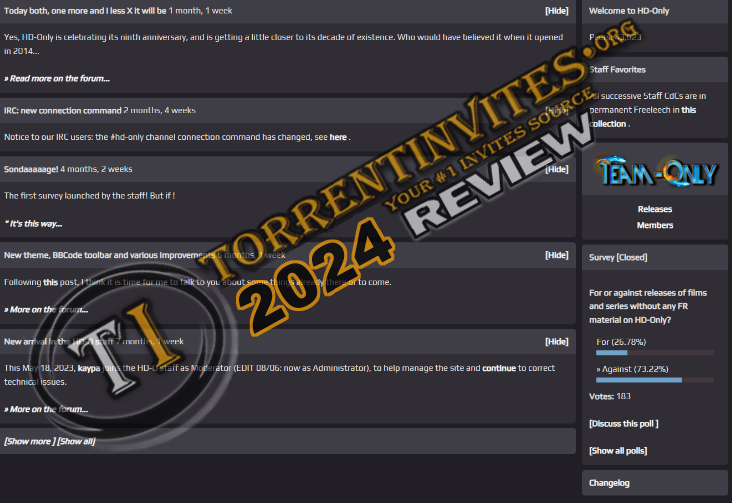The height and width of the screenshot is (503, 732).
Task: Hide the New theme BBCode toolbar post
Action: point(556,255)
